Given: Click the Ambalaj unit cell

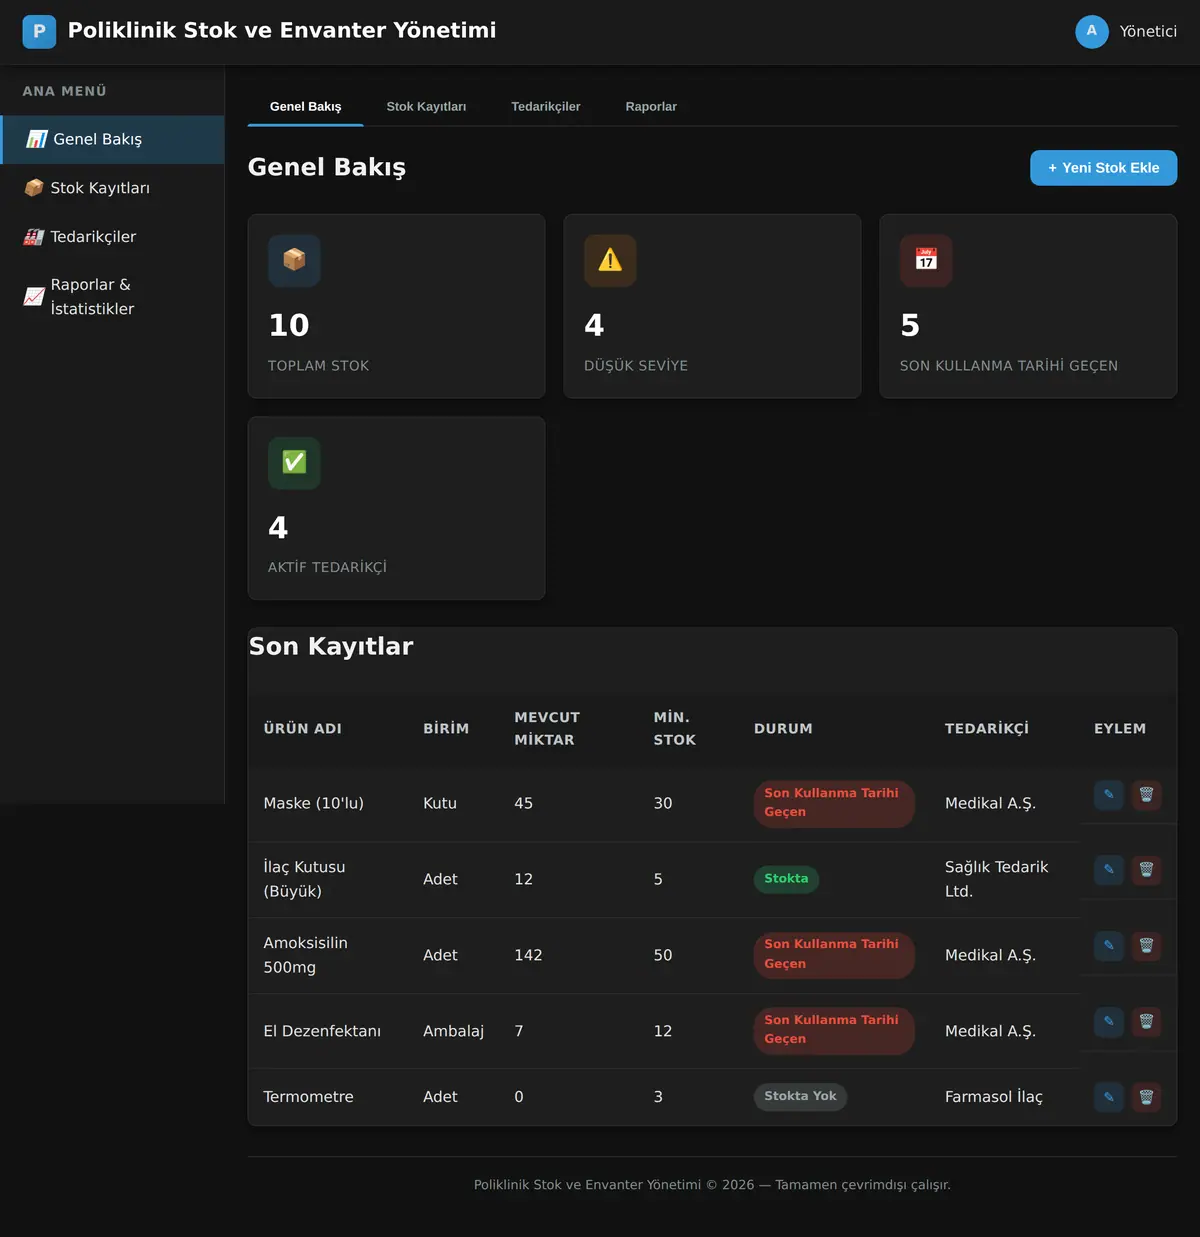Looking at the screenshot, I should pos(453,1031).
